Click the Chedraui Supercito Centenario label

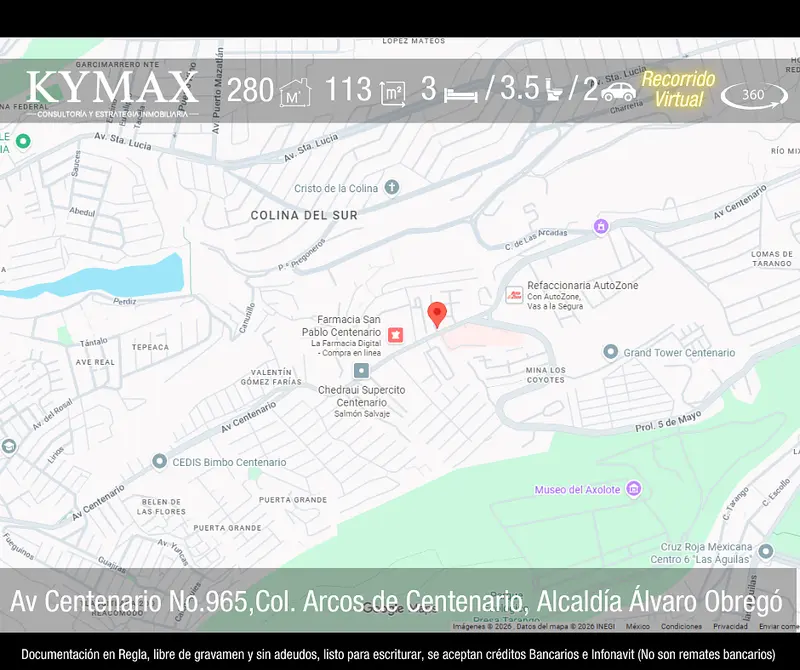(x=362, y=396)
